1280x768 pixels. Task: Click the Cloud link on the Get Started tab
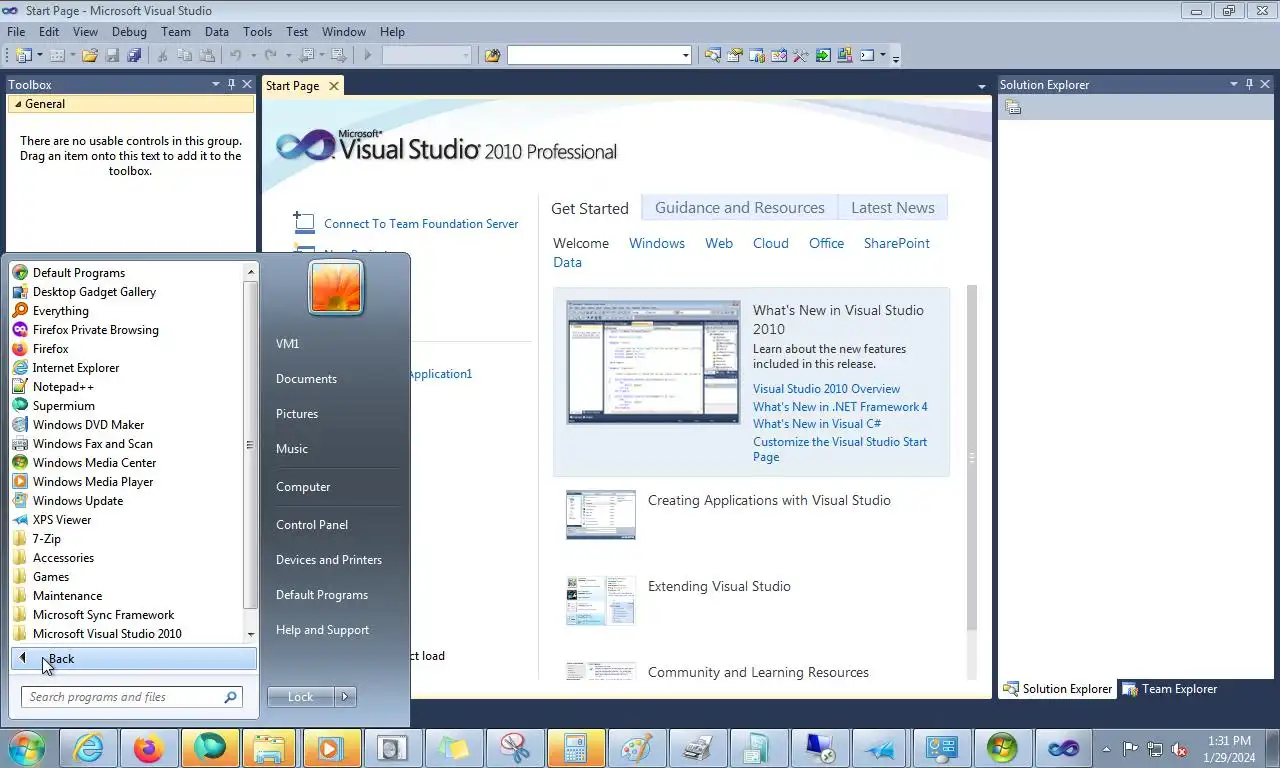pos(771,243)
